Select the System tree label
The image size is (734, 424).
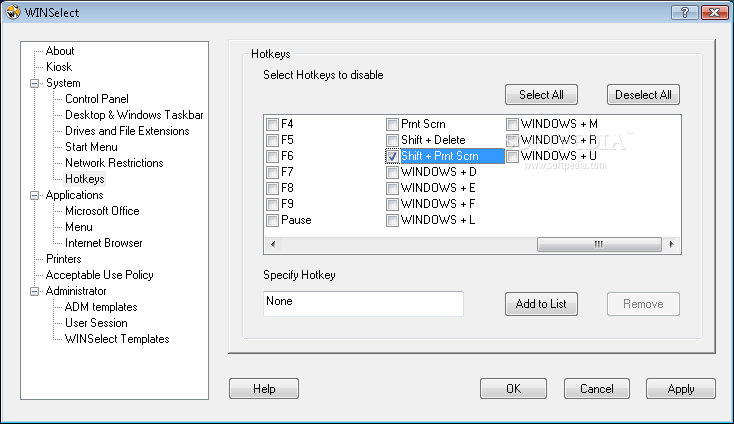[x=63, y=83]
